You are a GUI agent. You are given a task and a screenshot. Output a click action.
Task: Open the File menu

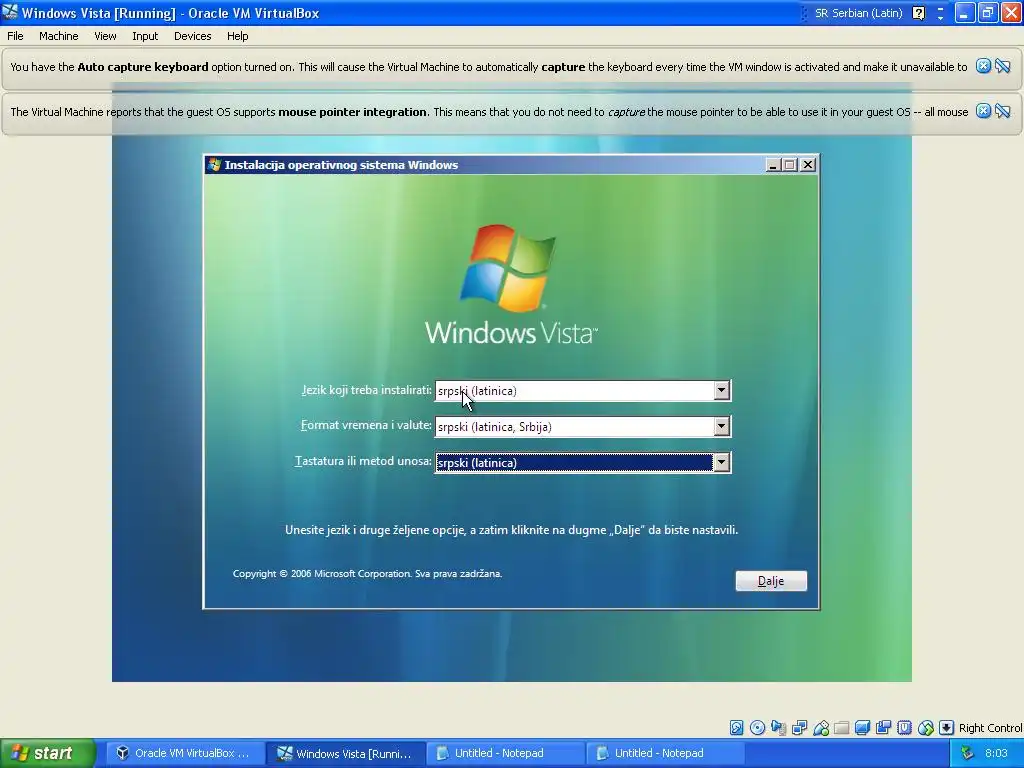click(x=15, y=36)
